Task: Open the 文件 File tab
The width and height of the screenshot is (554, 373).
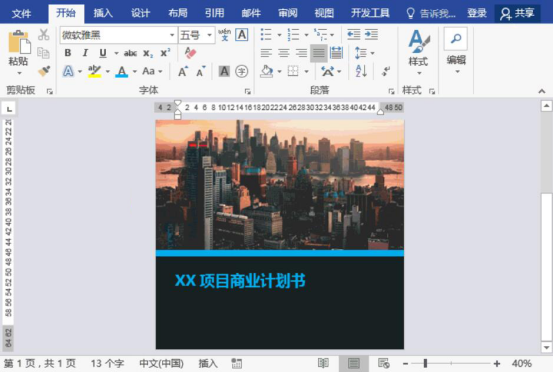Action: [x=21, y=13]
